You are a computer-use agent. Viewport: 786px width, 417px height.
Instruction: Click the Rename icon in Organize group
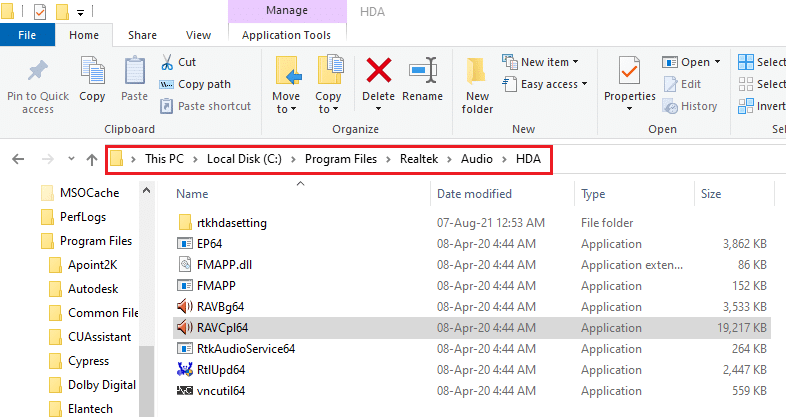422,70
